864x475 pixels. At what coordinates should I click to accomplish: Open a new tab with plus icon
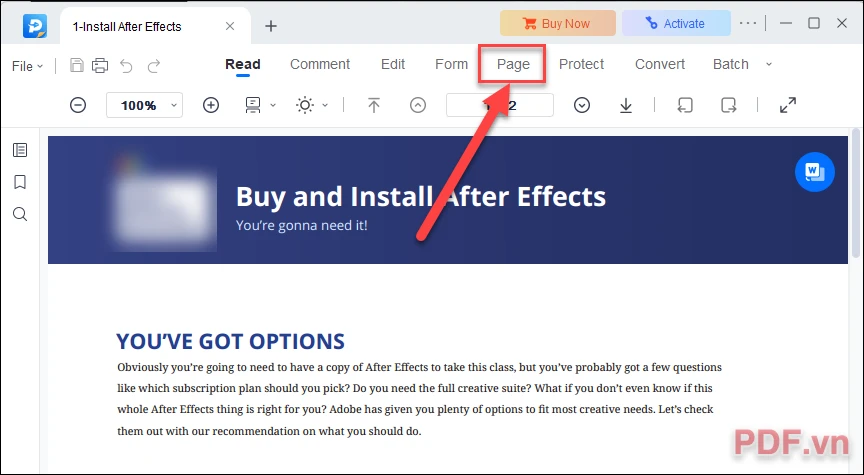[x=271, y=26]
